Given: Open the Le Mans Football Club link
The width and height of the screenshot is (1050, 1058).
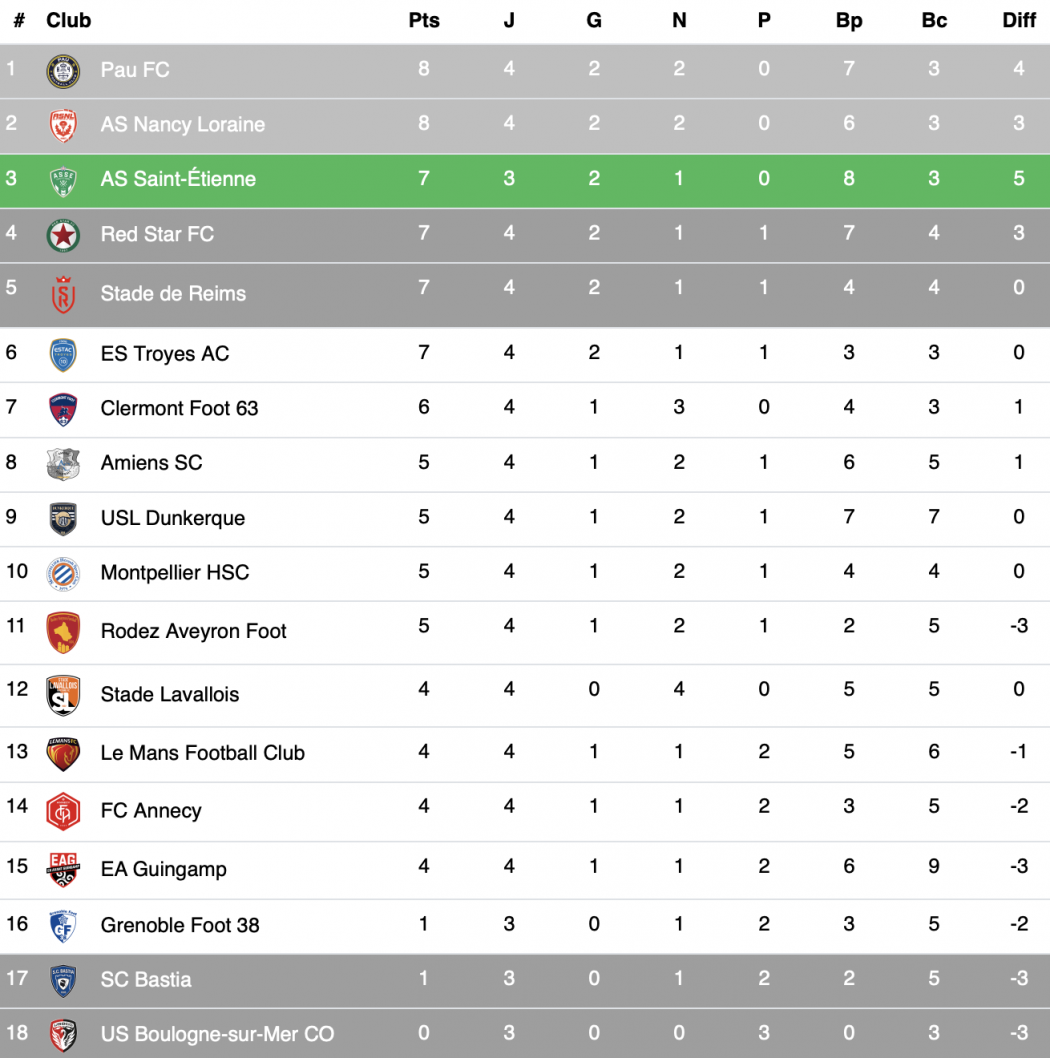Looking at the screenshot, I should click(x=202, y=752).
